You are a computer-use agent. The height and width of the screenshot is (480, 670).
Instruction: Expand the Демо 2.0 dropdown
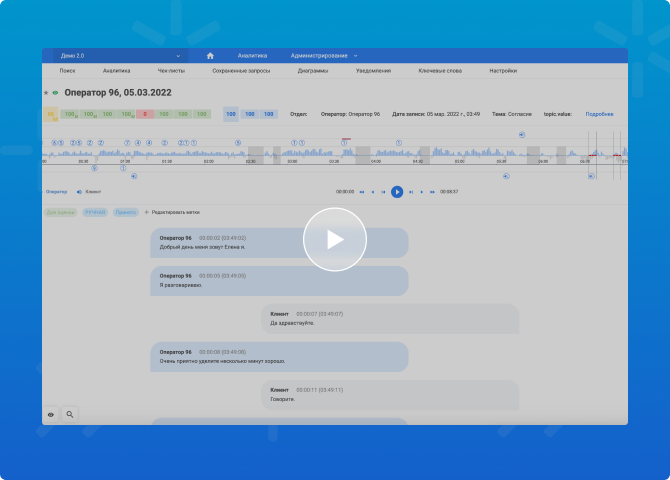[120, 56]
